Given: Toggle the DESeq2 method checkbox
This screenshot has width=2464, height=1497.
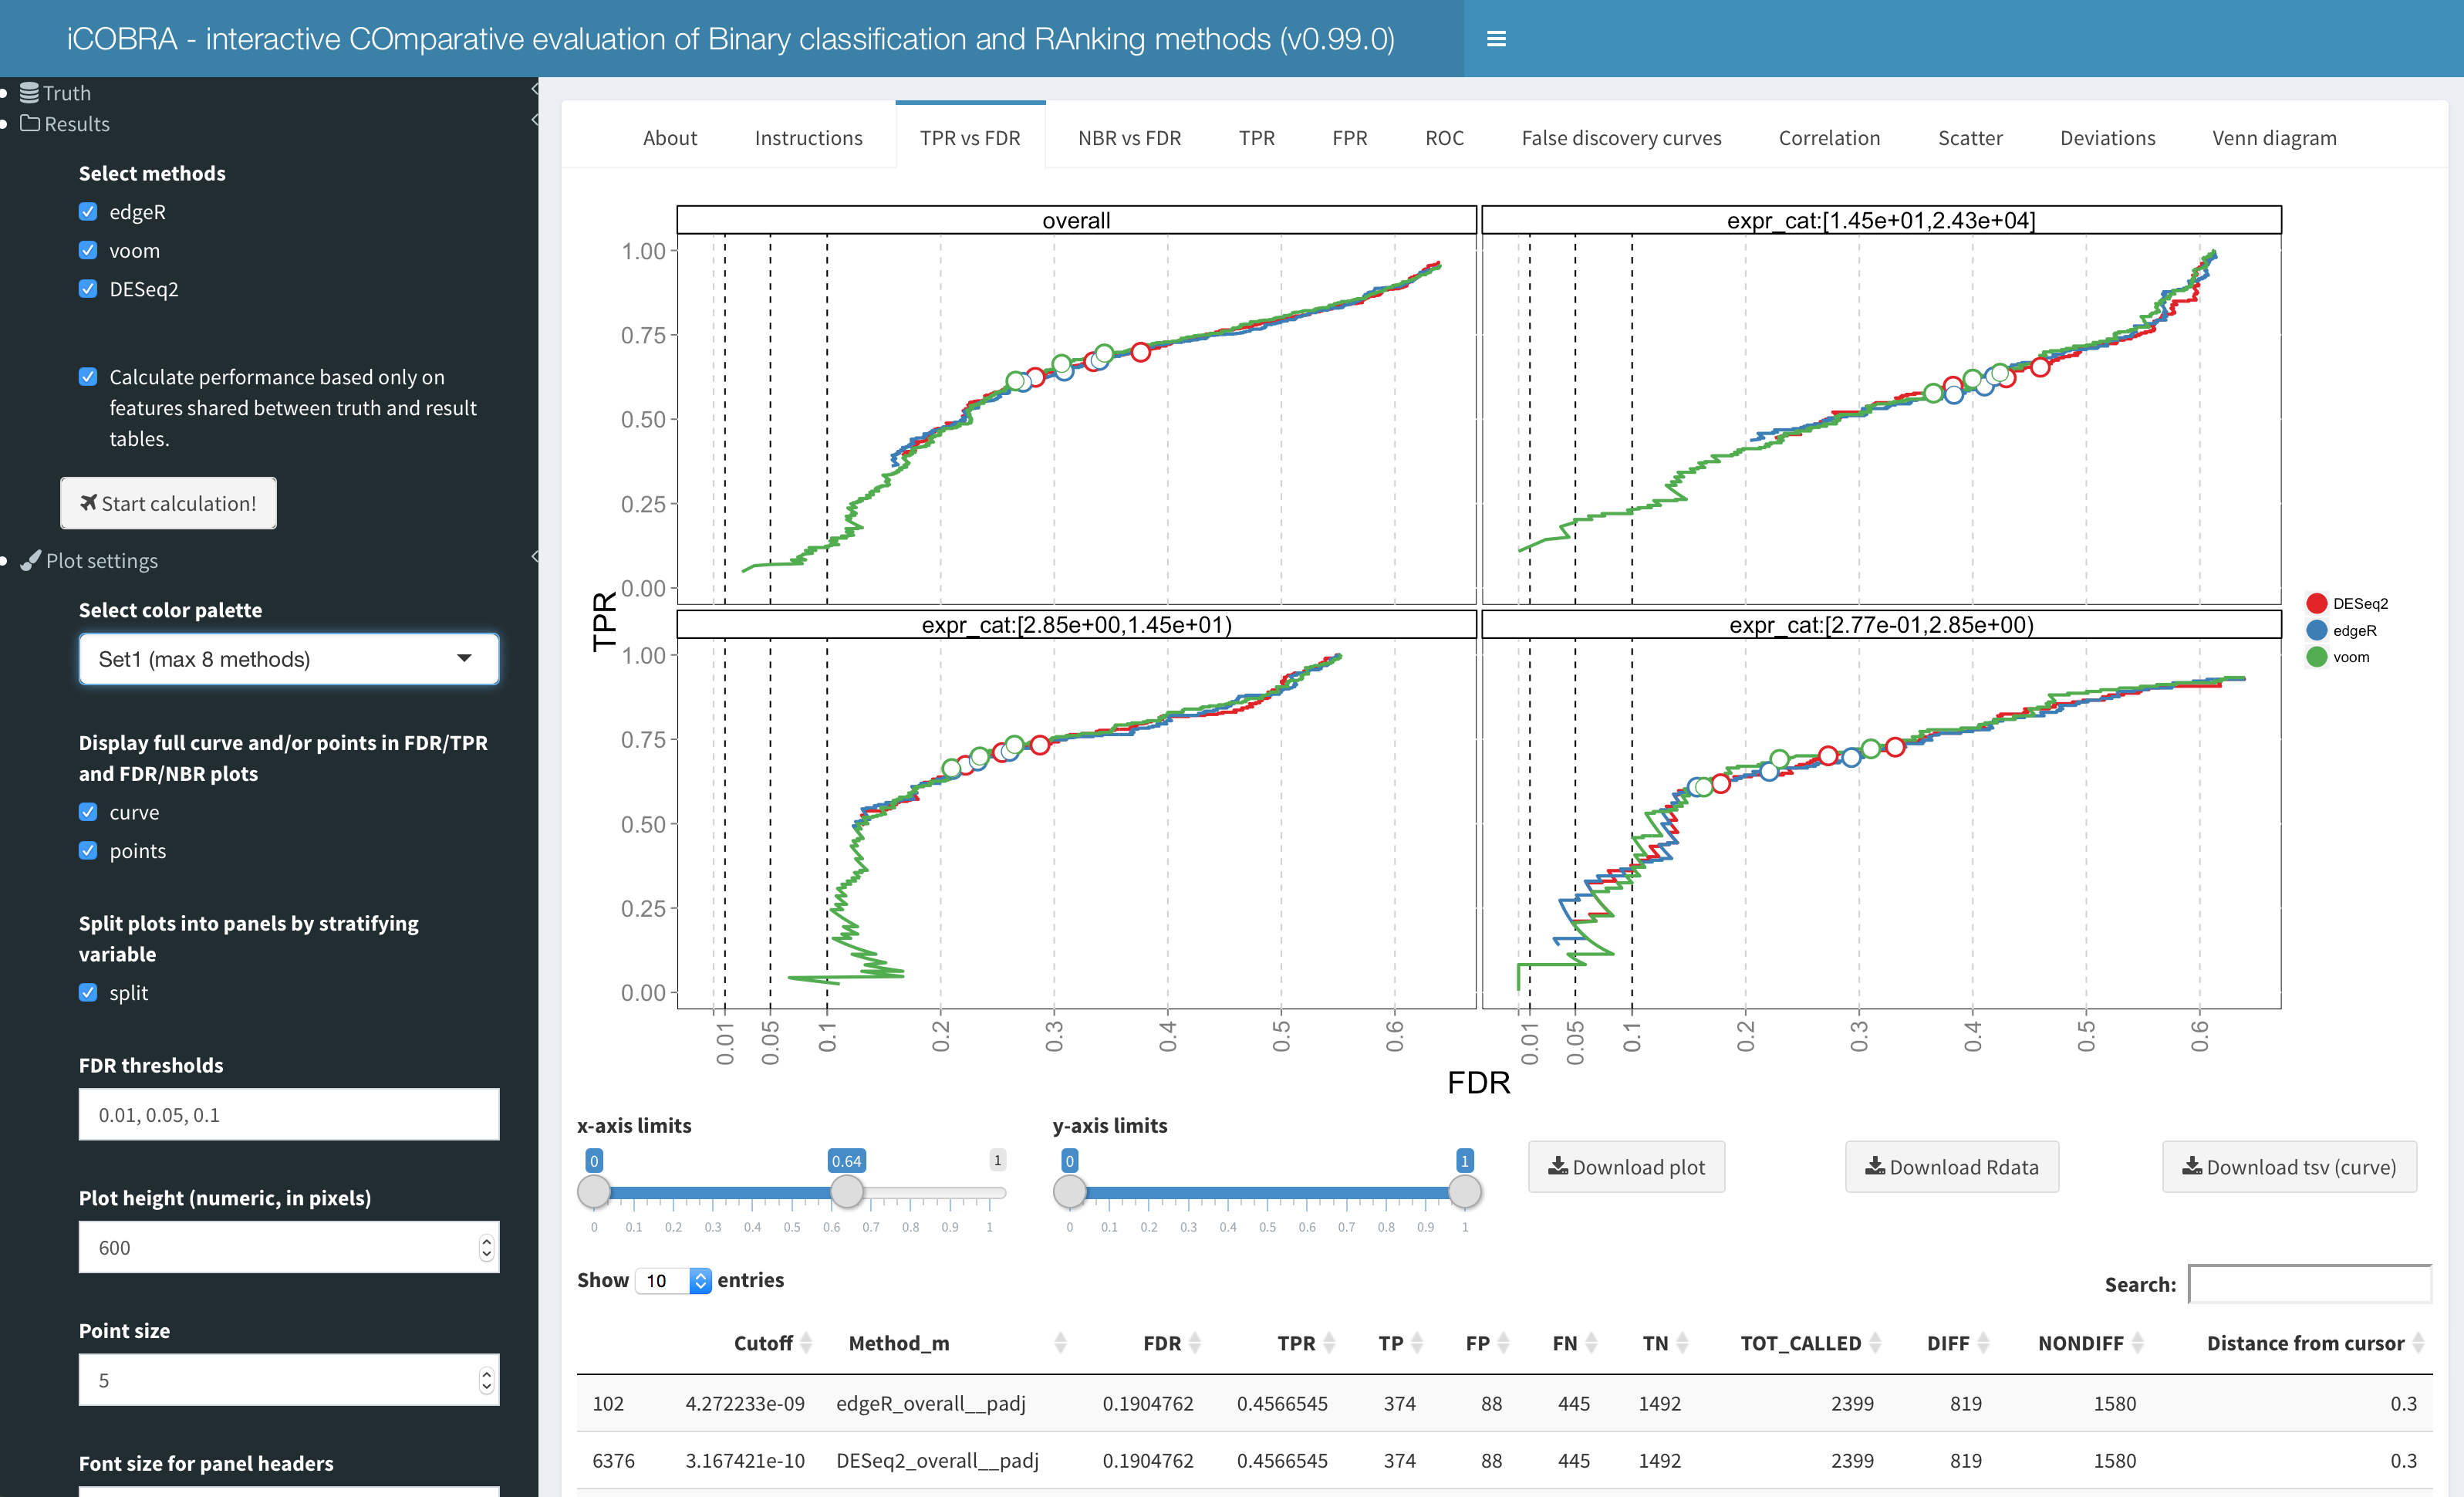Looking at the screenshot, I should (88, 289).
